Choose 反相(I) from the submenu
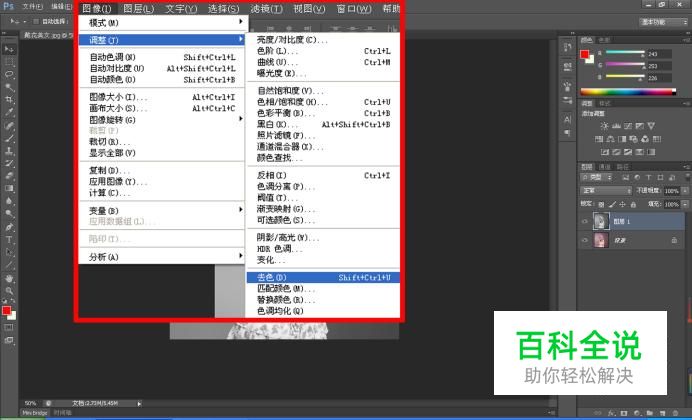 [x=323, y=176]
